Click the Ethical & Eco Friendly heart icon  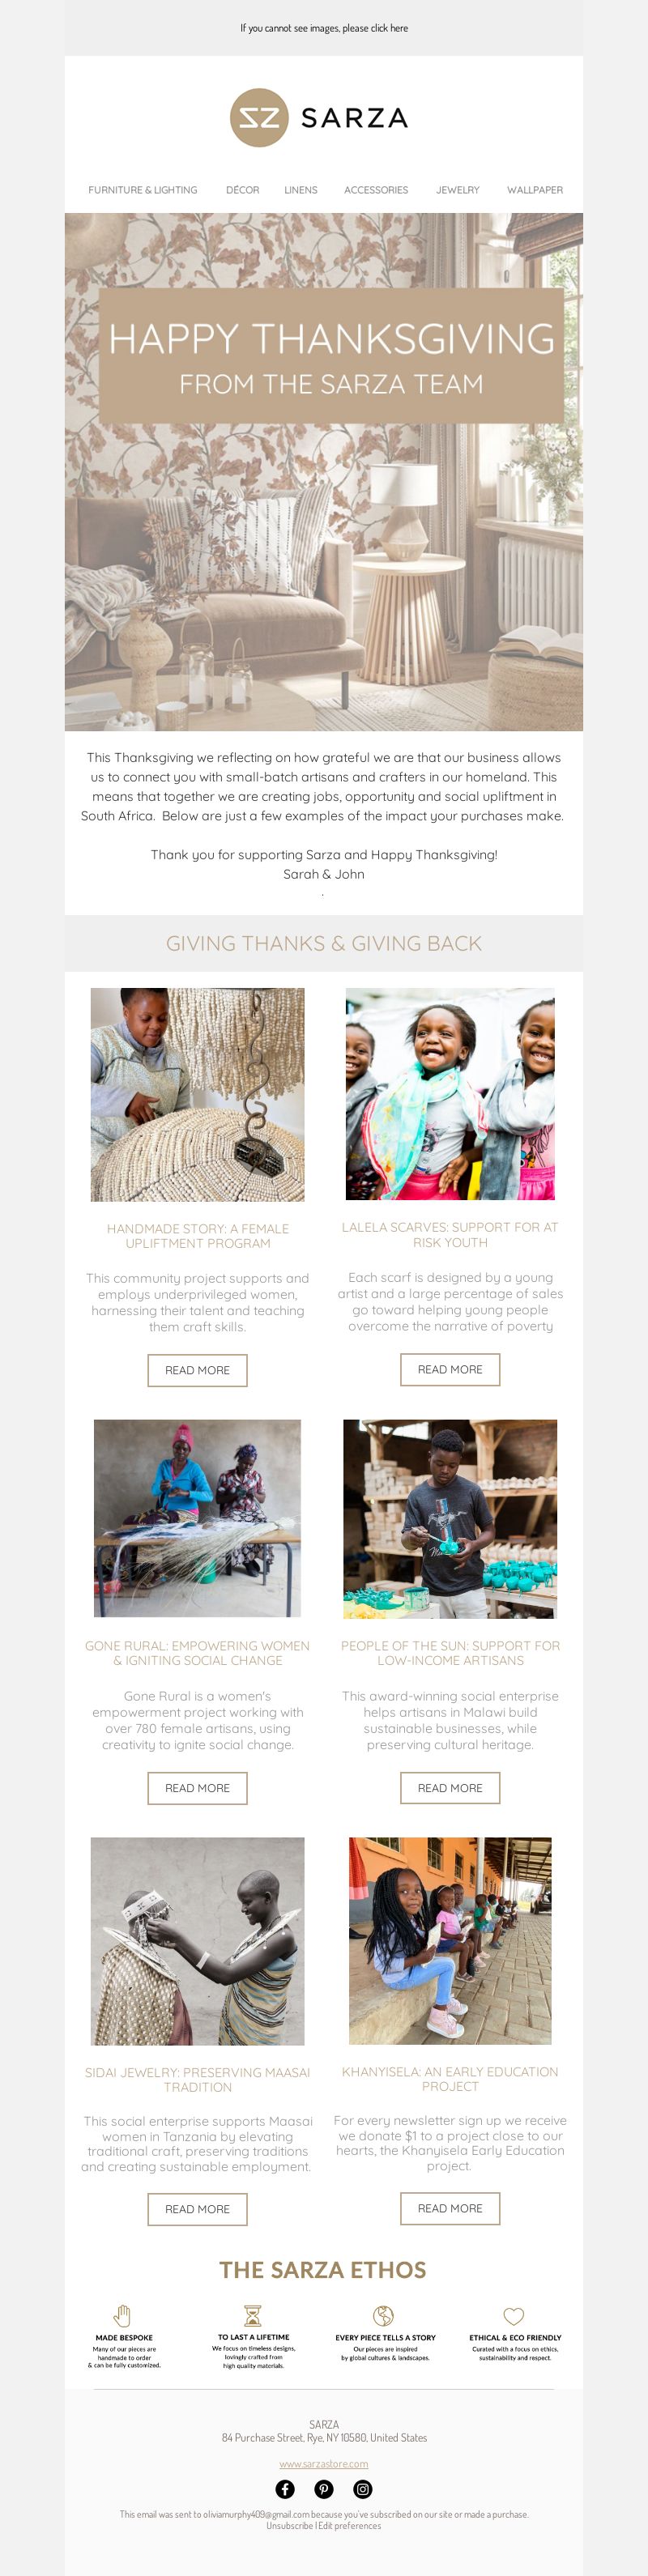514,2316
